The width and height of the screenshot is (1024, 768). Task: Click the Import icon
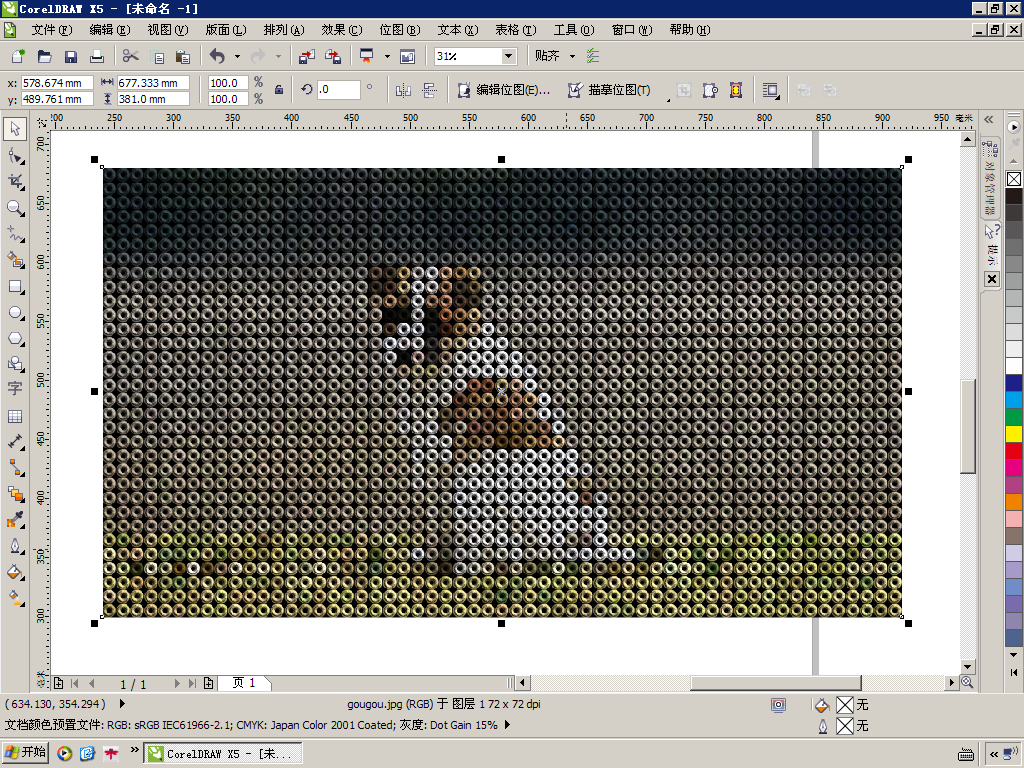[x=306, y=57]
